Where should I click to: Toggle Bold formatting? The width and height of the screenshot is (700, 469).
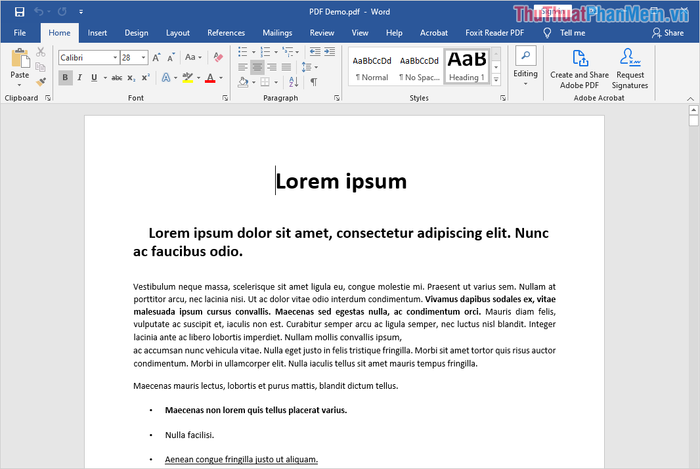pyautogui.click(x=65, y=78)
